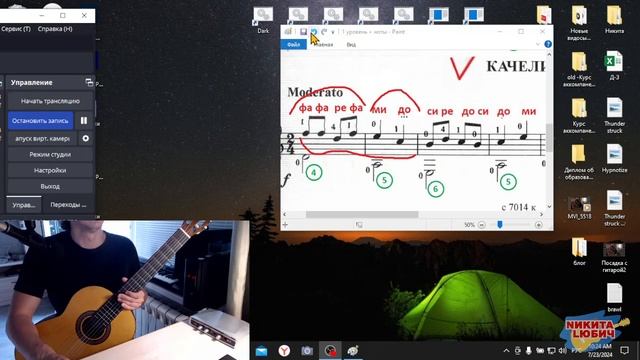
Task: Open the notification center icon
Action: (624, 351)
